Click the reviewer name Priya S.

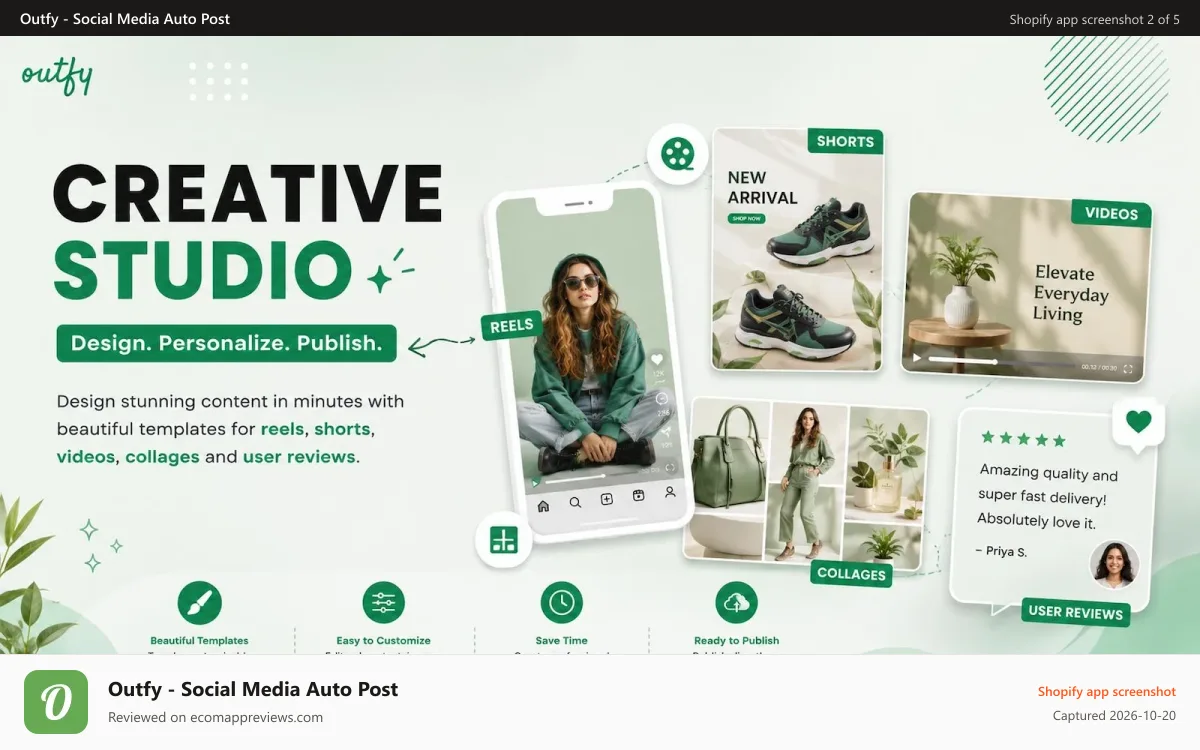[1001, 551]
